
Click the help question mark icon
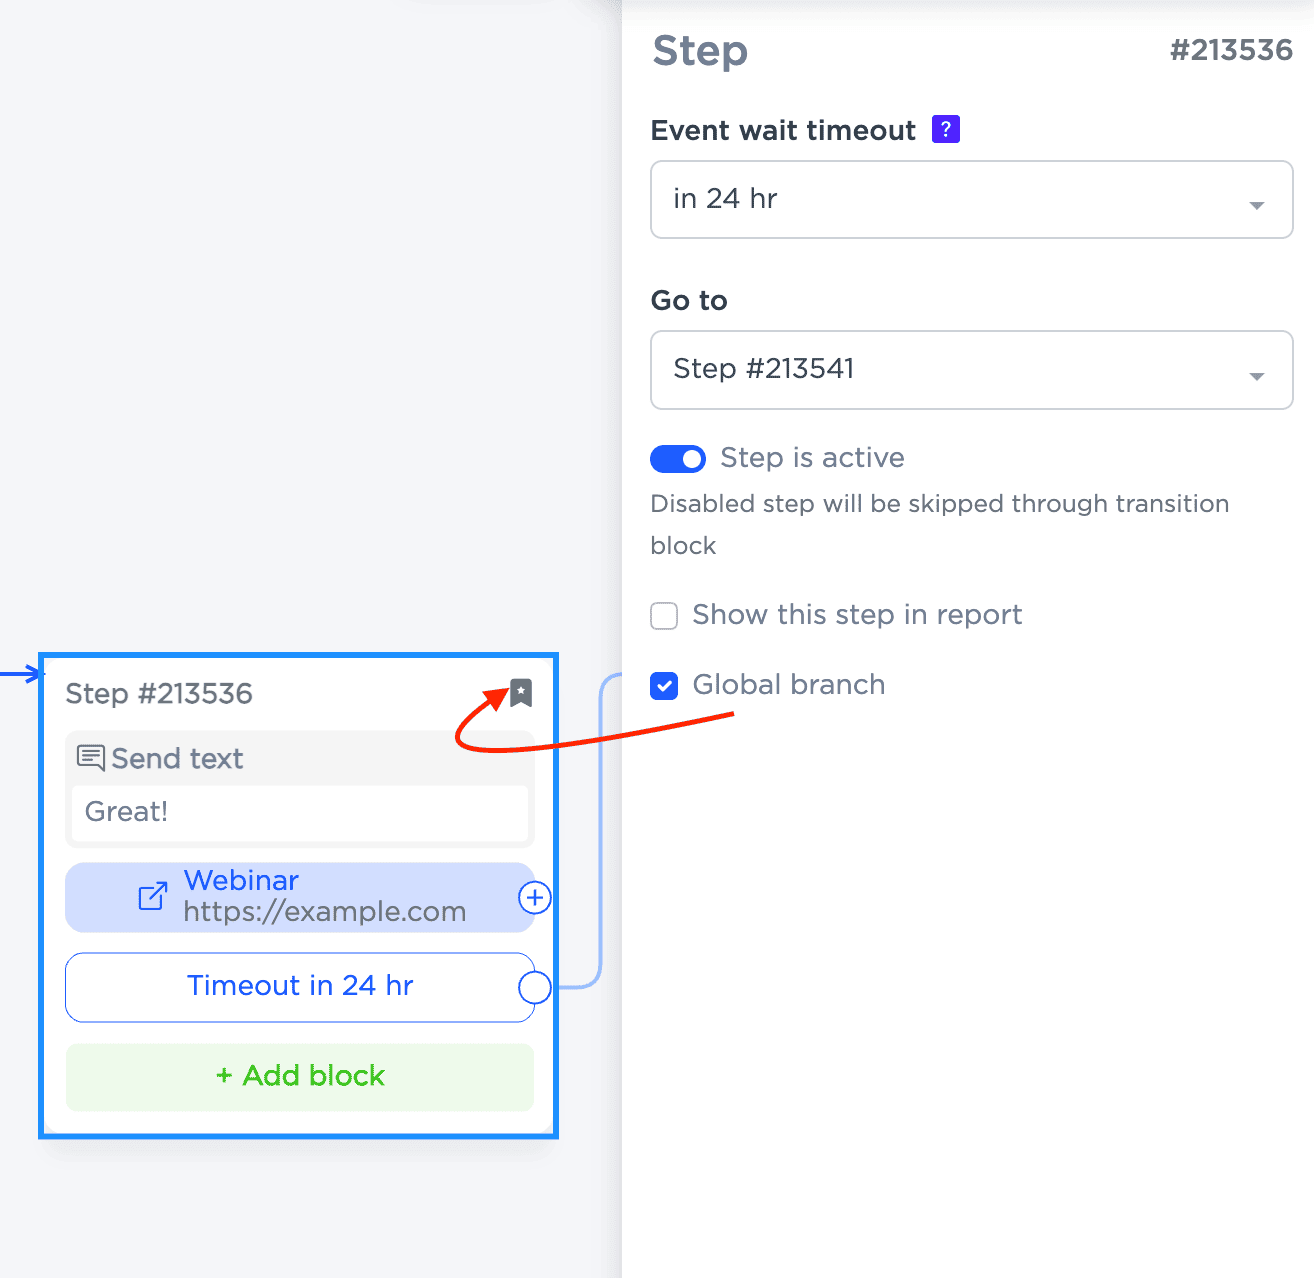(945, 129)
